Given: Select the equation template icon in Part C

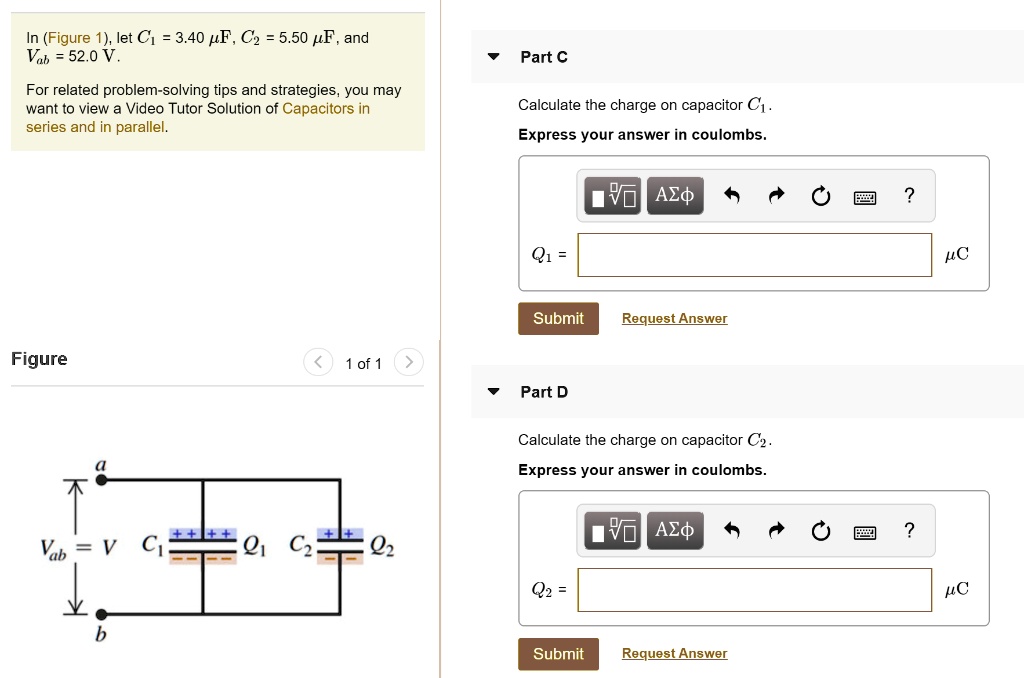Looking at the screenshot, I should [x=611, y=195].
